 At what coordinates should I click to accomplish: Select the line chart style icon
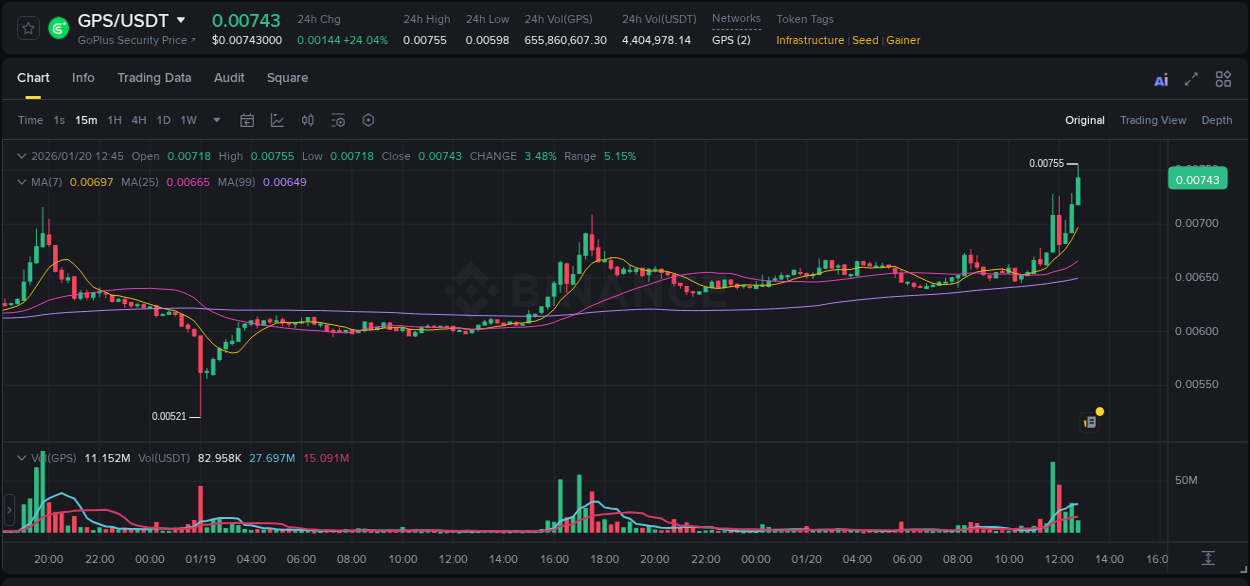tap(277, 120)
